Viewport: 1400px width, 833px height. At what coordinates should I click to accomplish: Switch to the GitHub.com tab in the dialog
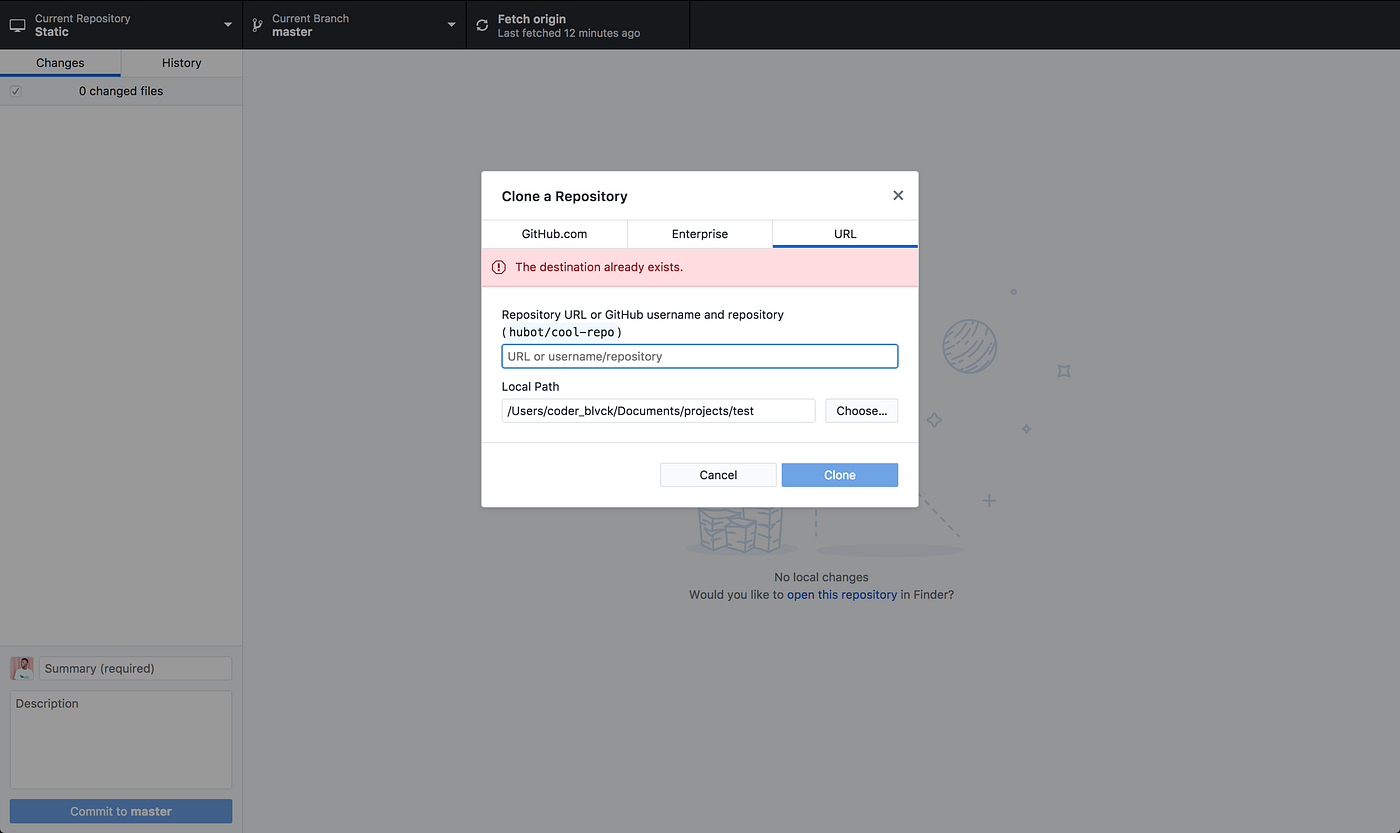click(x=555, y=233)
